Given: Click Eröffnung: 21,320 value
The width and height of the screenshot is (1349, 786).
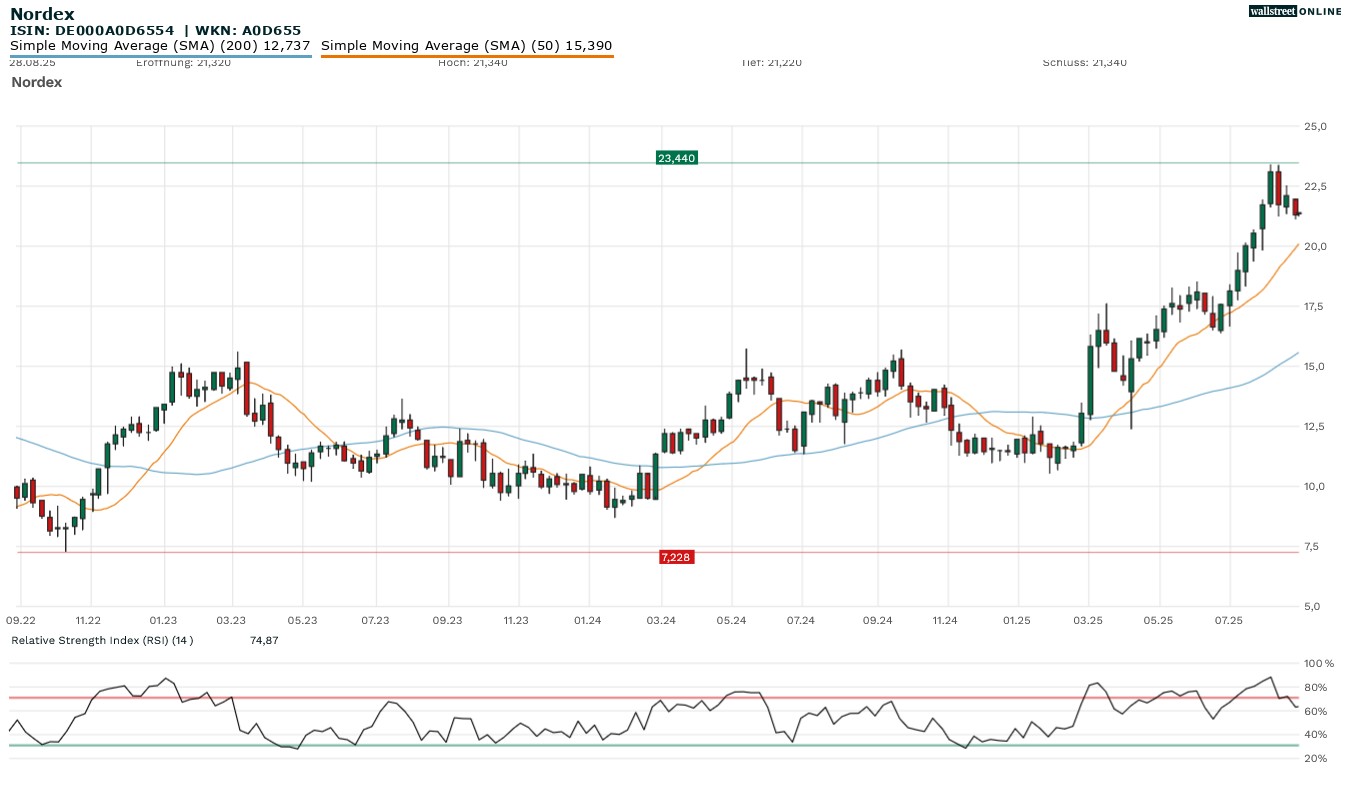Looking at the screenshot, I should pyautogui.click(x=183, y=63).
